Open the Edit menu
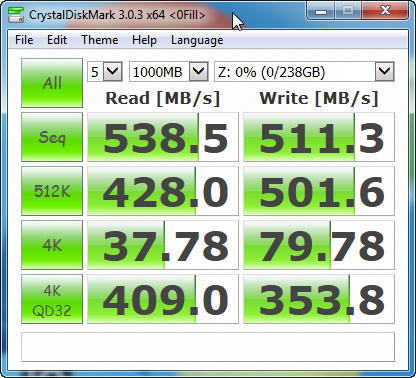This screenshot has width=416, height=378. point(57,40)
